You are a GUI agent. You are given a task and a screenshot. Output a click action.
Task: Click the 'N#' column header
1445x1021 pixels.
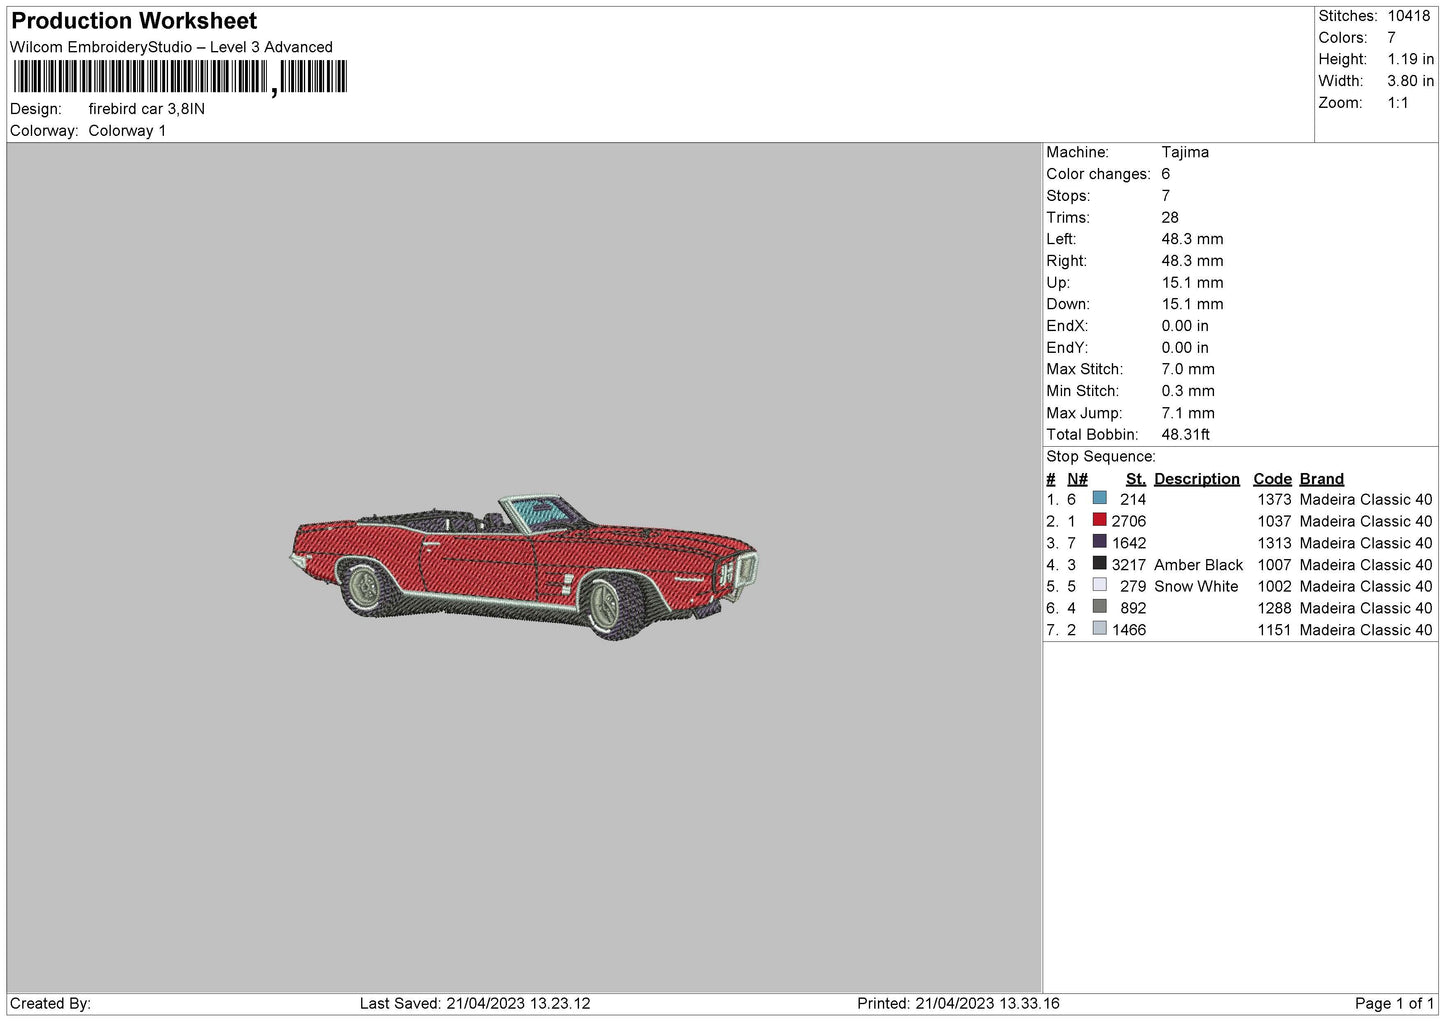[1077, 479]
